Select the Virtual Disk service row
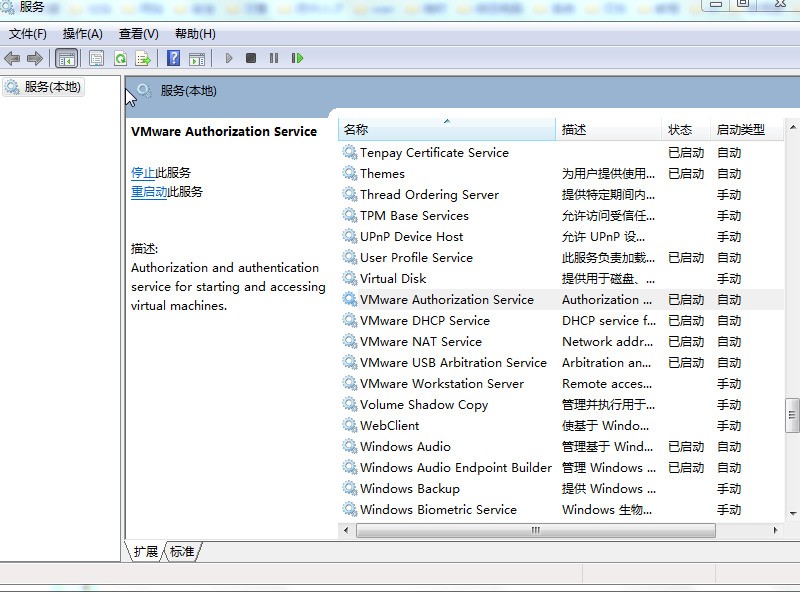Image resolution: width=800 pixels, height=592 pixels. (561, 279)
